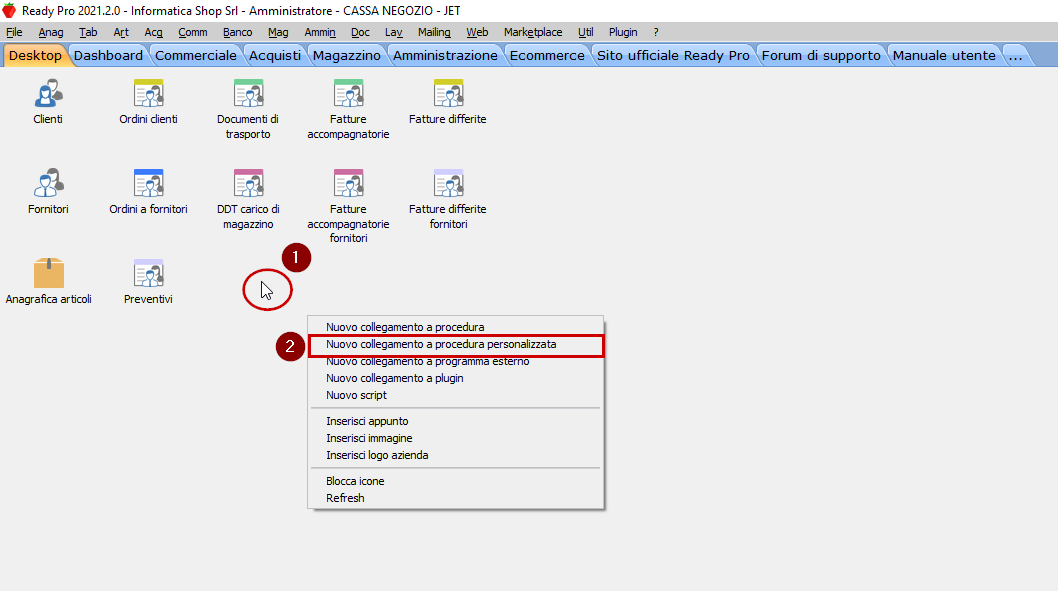The width and height of the screenshot is (1058, 591).
Task: Open the Mailing menu
Action: (x=434, y=32)
